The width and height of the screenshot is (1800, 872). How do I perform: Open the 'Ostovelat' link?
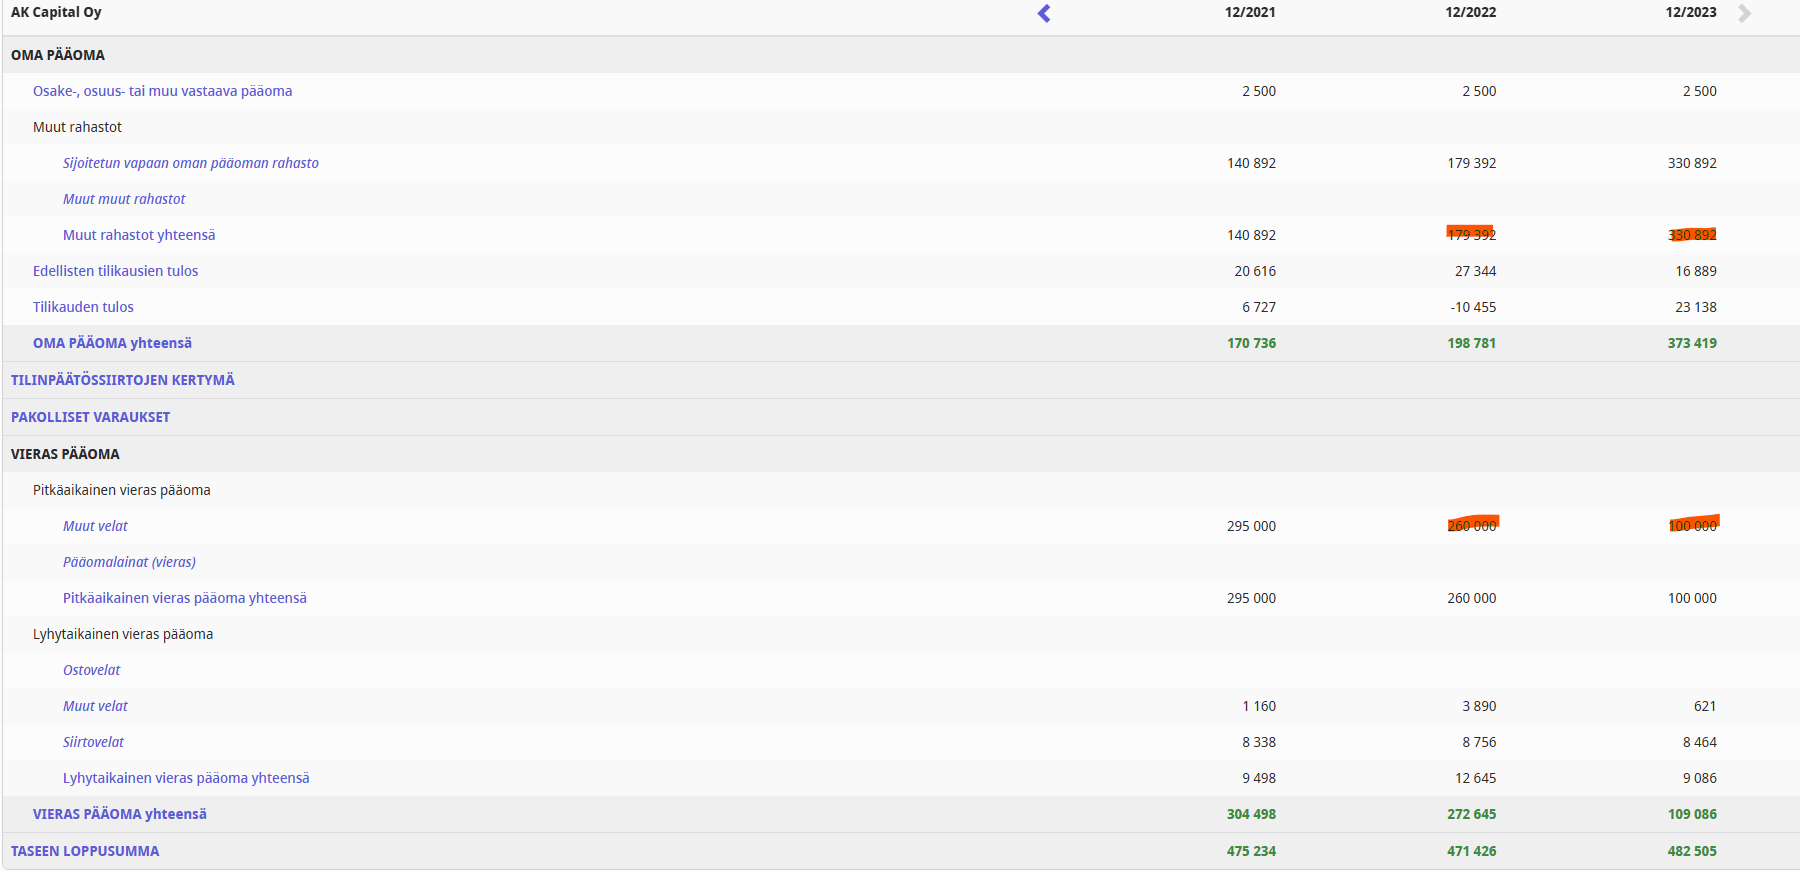tap(91, 670)
